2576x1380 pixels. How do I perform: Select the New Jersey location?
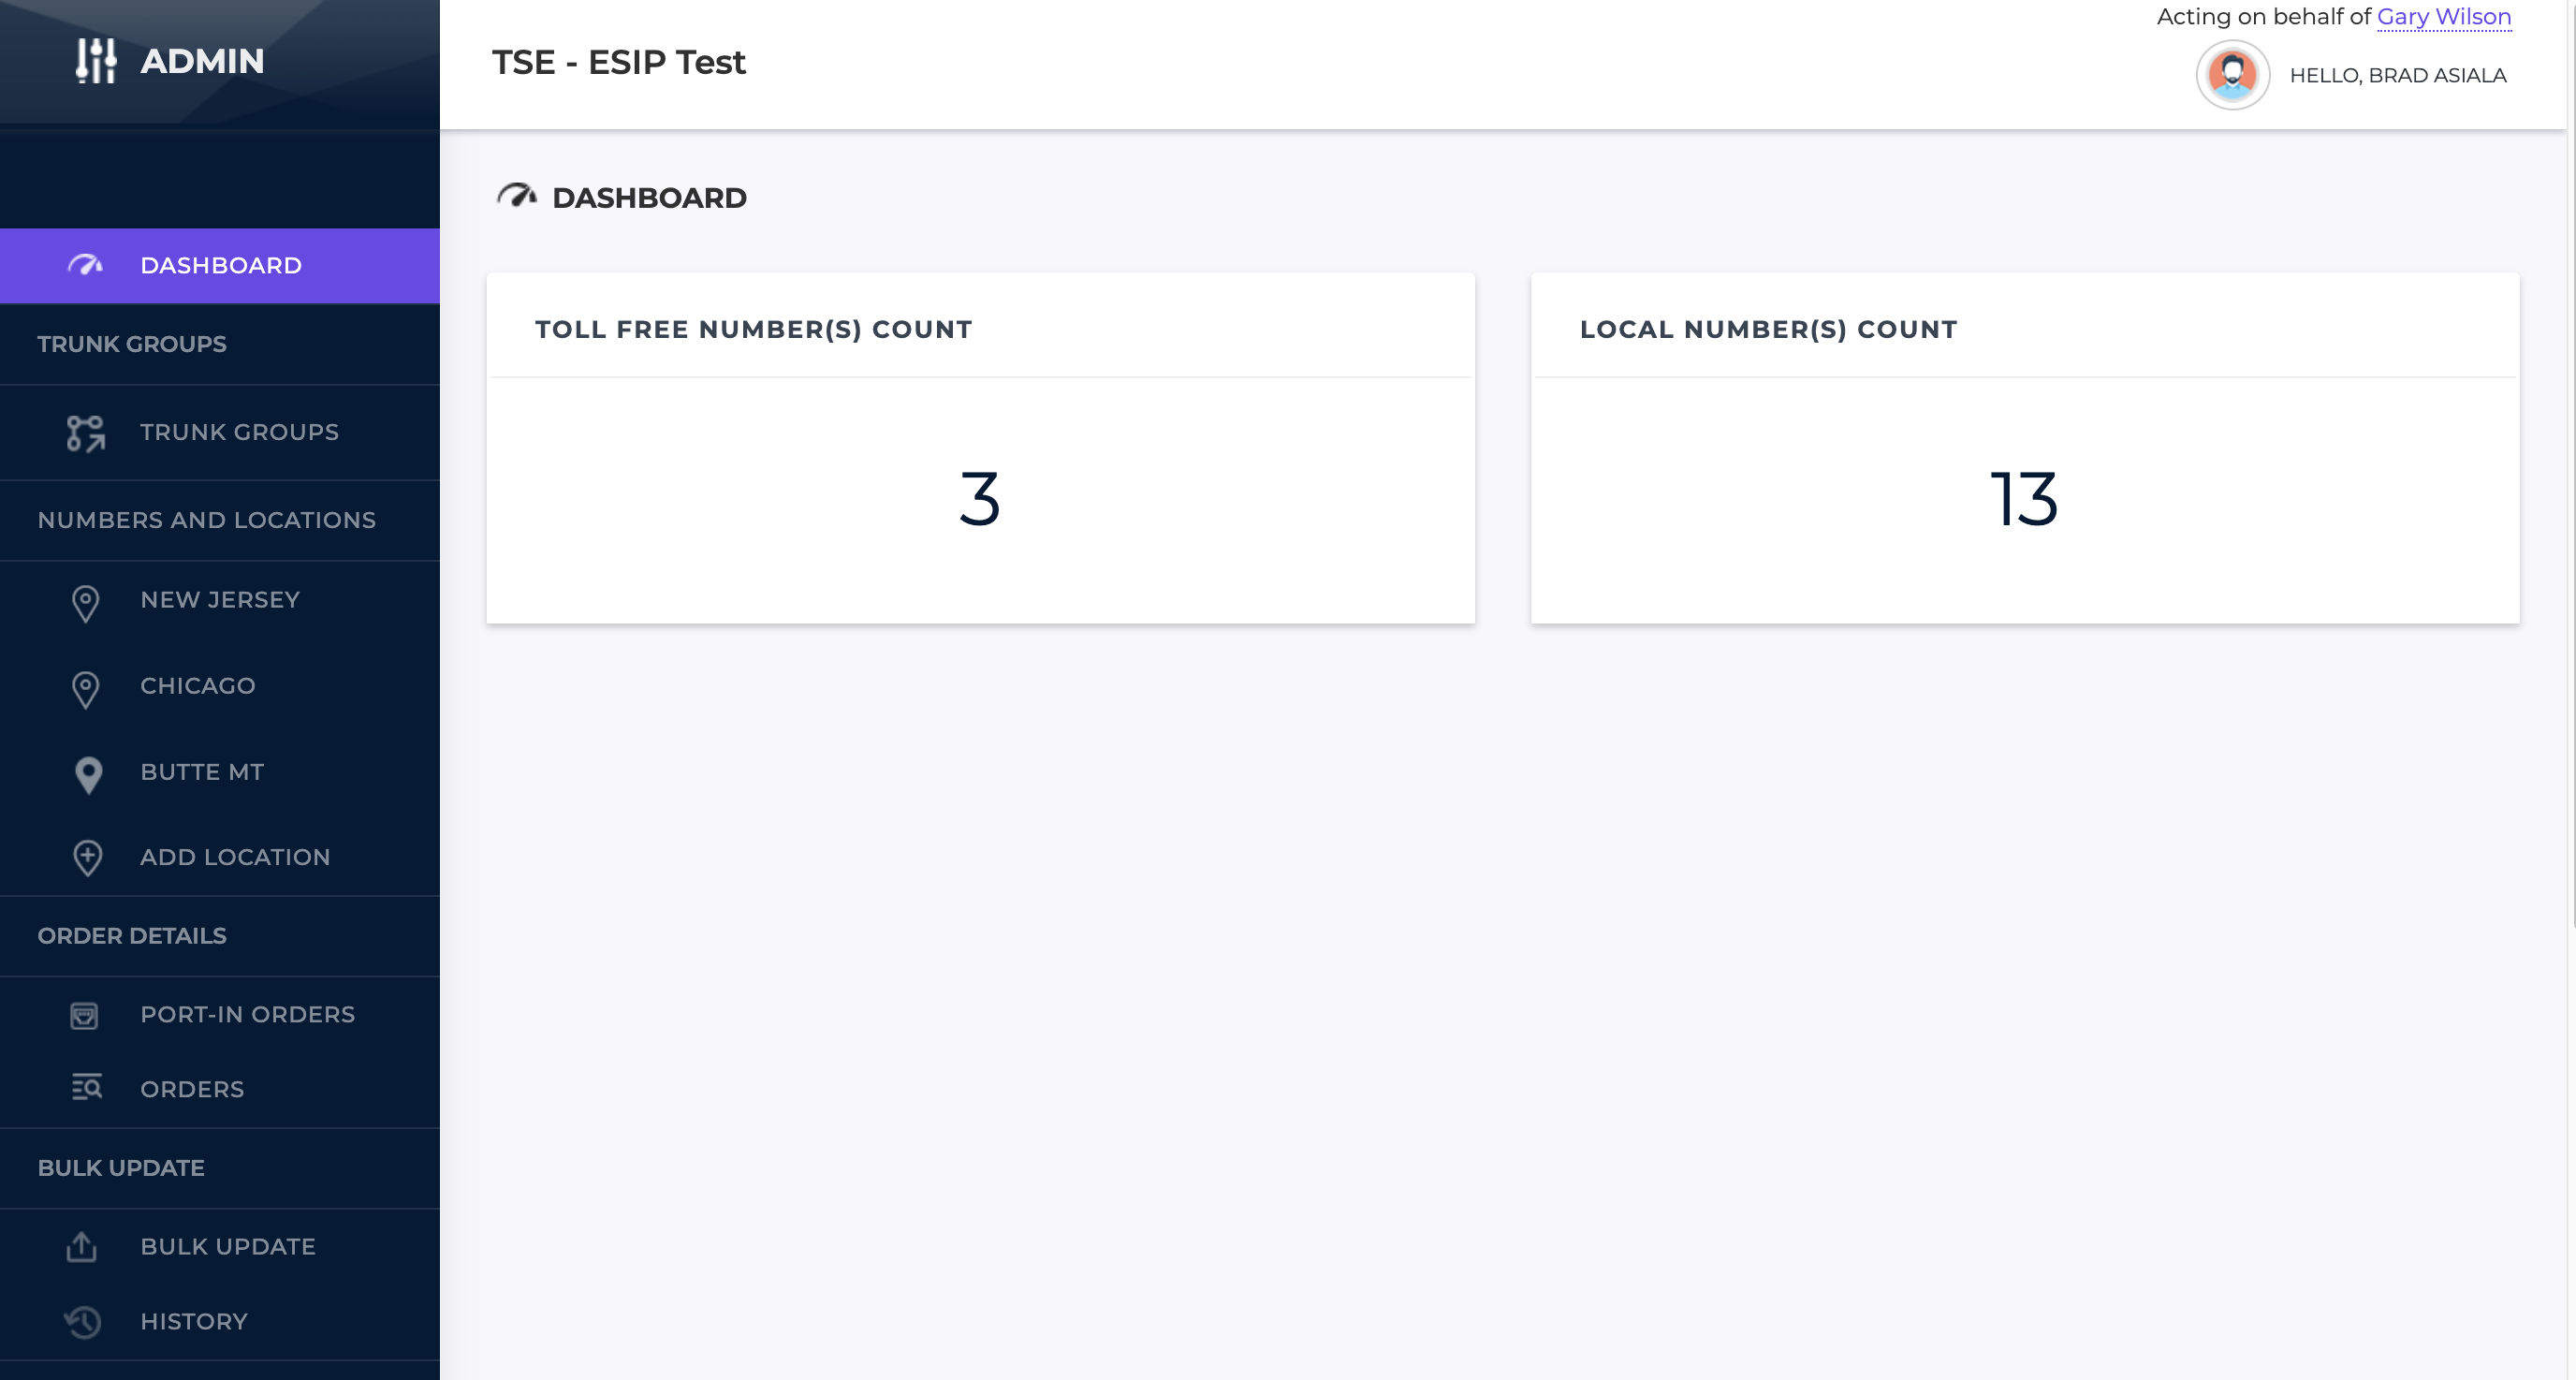(x=220, y=600)
